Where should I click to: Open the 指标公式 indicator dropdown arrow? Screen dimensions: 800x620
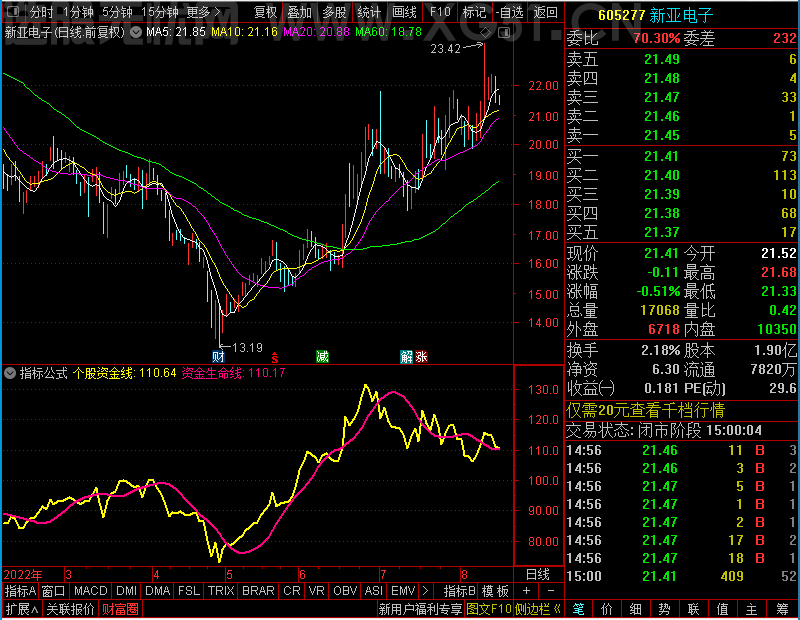[10, 373]
